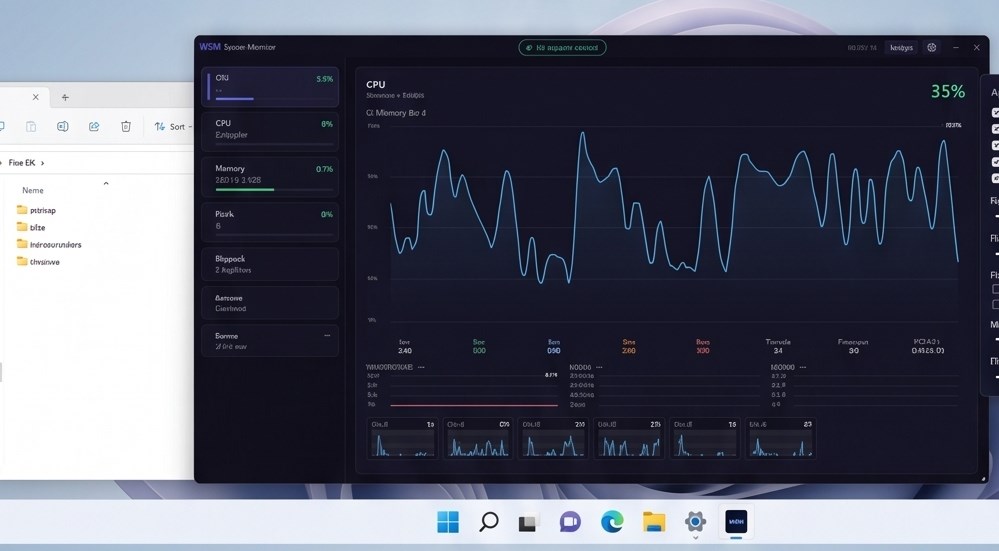This screenshot has height=551, width=999.
Task: Click the WSM logo in title bar
Action: [x=210, y=47]
